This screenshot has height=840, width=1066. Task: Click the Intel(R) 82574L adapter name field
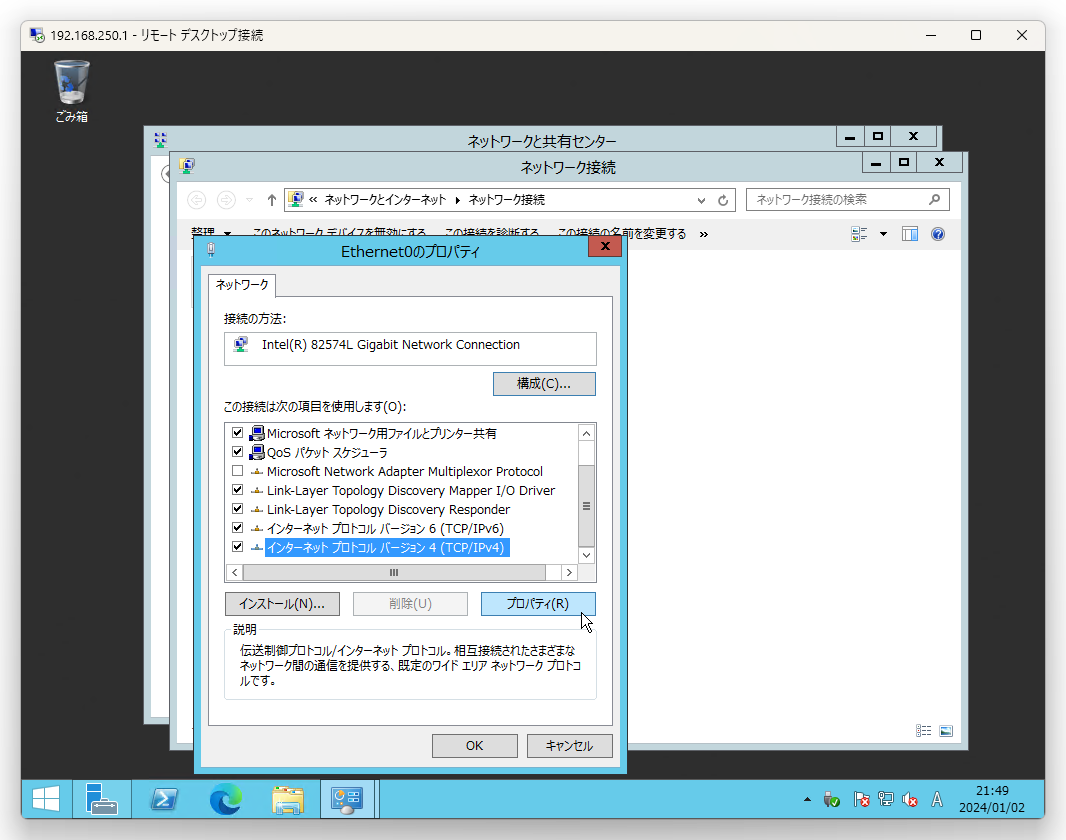(410, 349)
